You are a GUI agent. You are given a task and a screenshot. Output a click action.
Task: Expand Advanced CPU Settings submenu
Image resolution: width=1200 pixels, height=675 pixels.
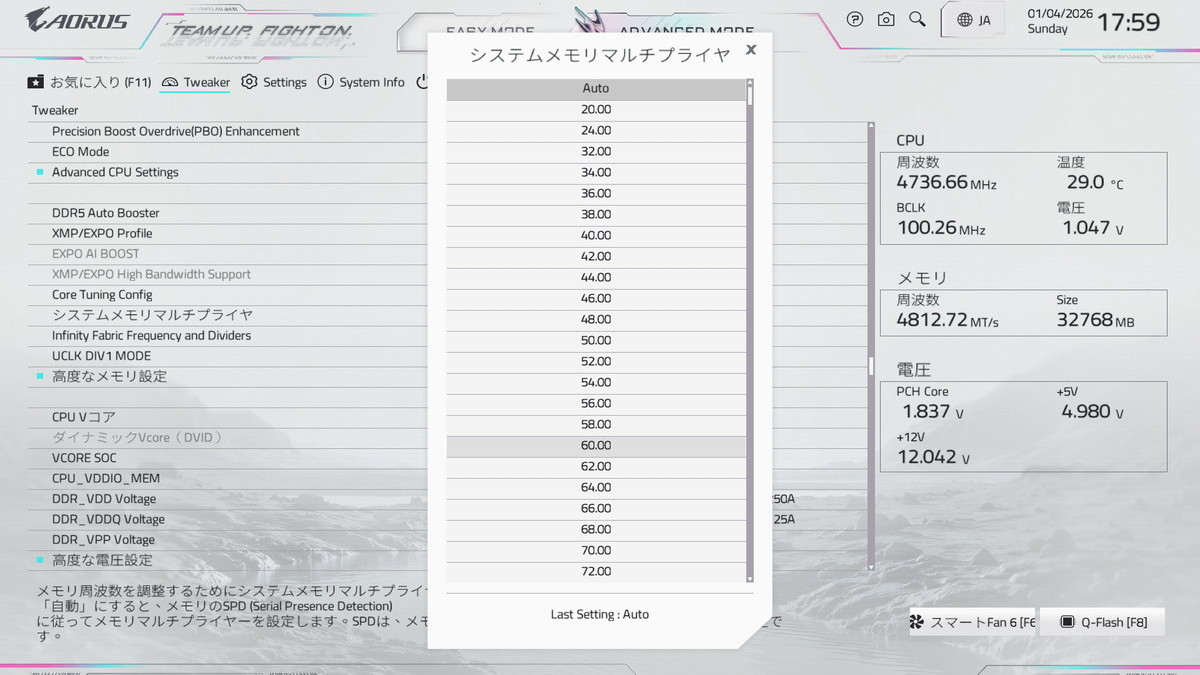115,172
